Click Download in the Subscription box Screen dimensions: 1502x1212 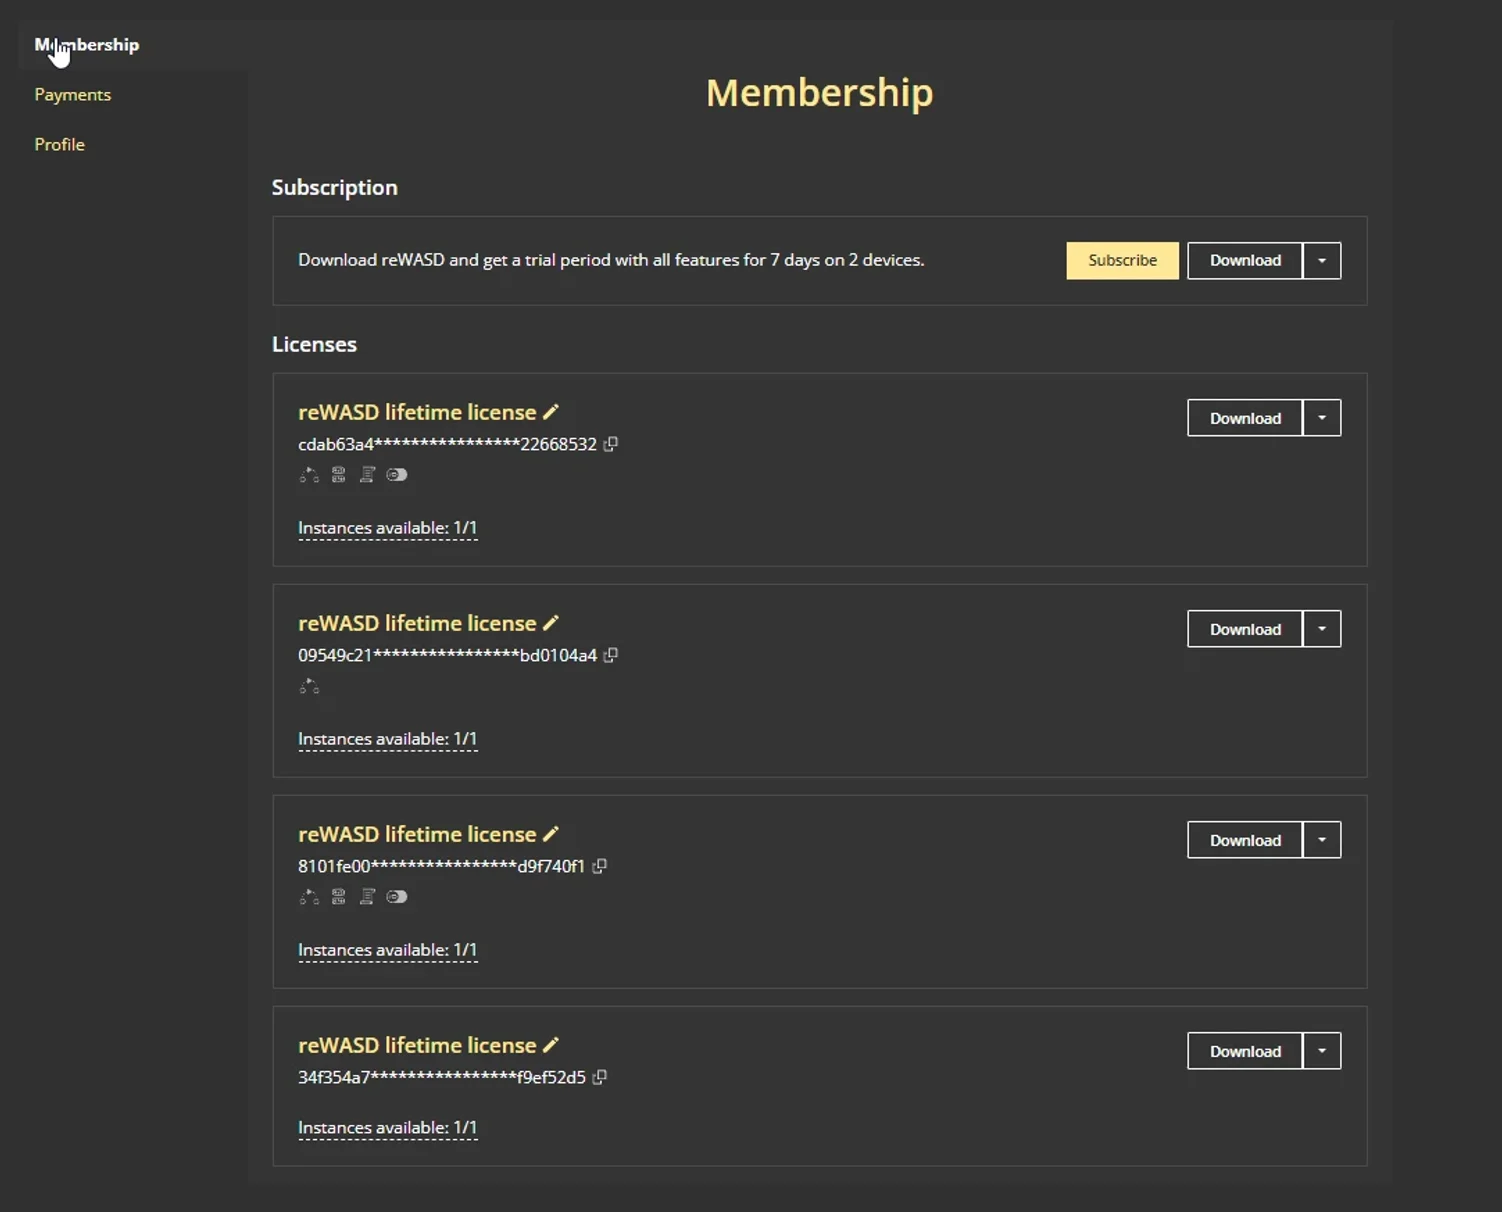1245,261
